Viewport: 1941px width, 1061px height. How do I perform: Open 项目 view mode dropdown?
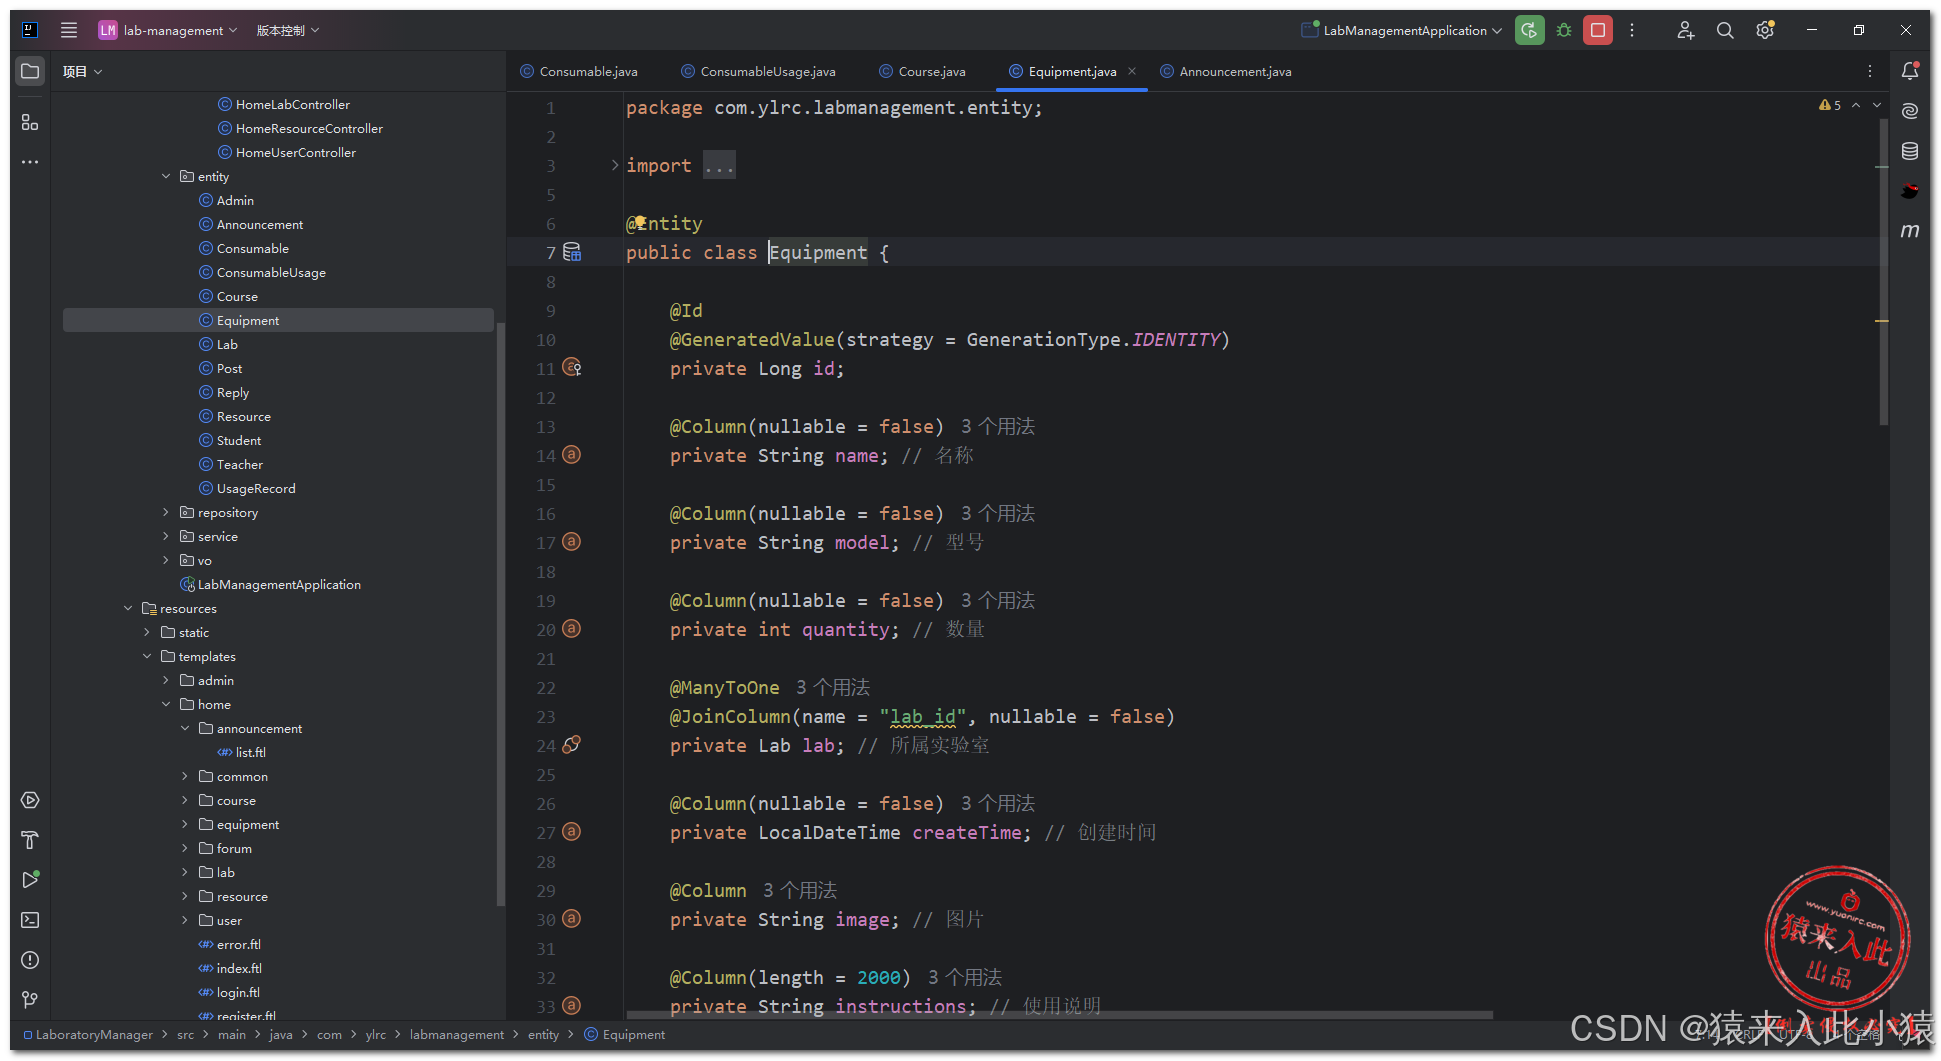(x=82, y=71)
